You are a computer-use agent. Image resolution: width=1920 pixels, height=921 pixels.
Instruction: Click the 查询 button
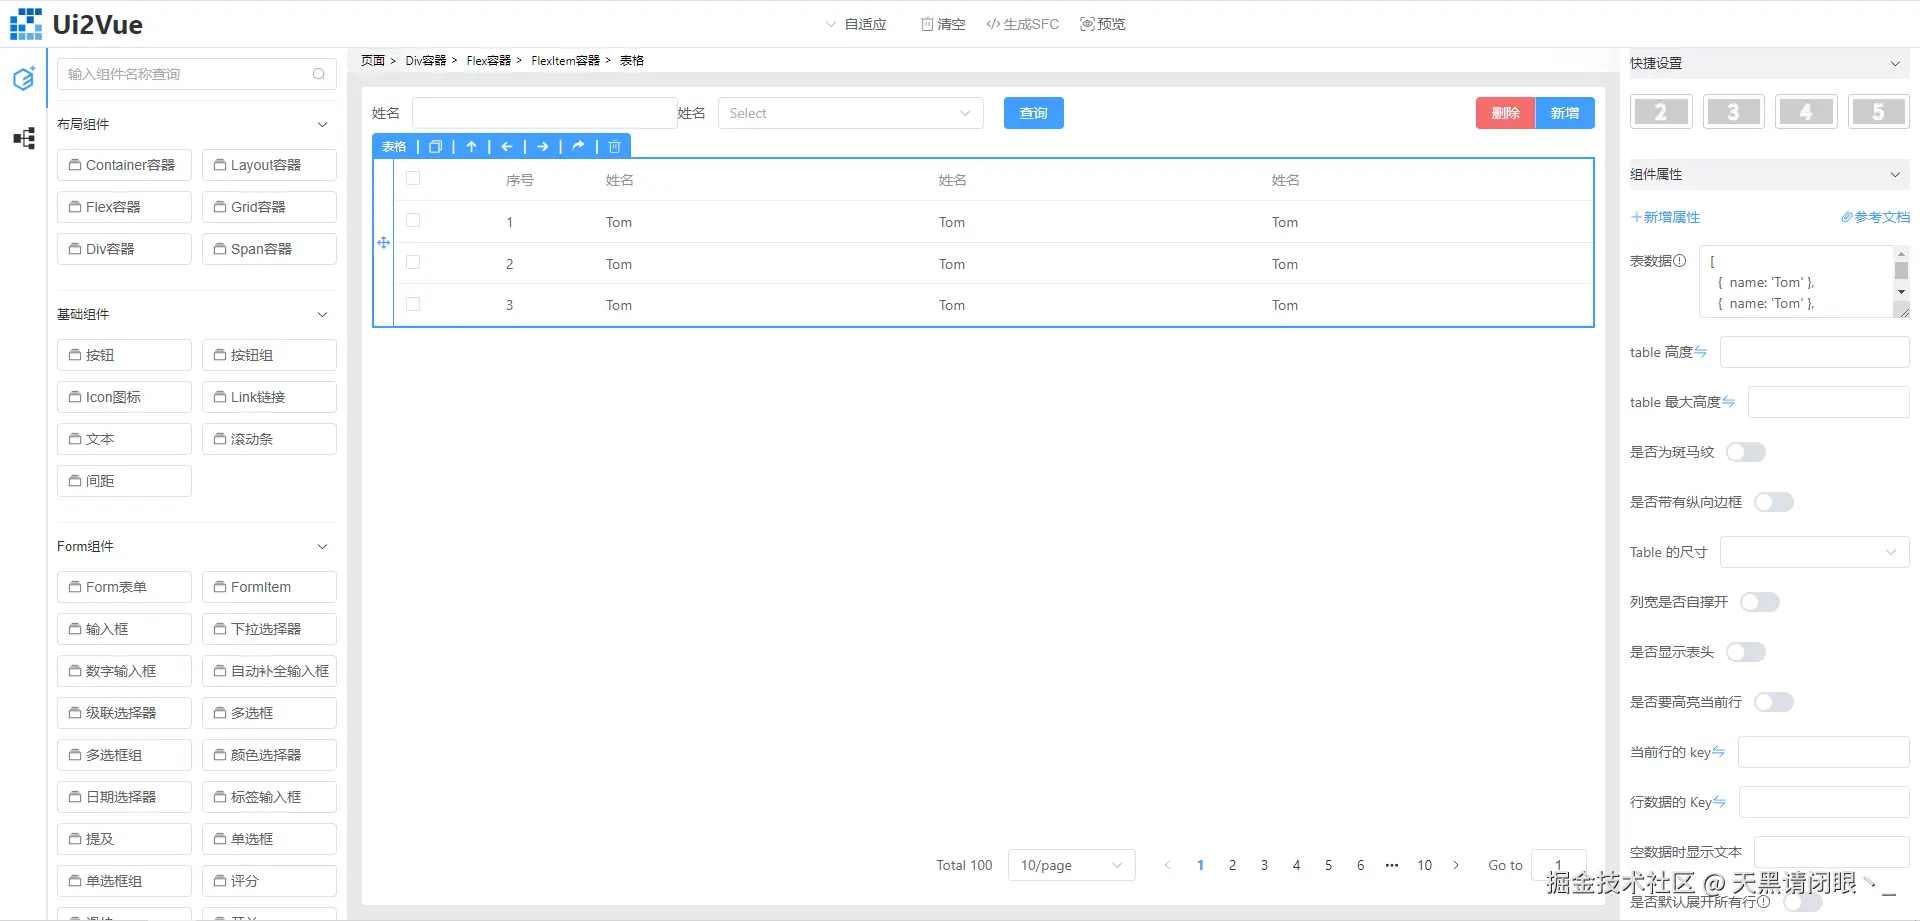pos(1034,113)
